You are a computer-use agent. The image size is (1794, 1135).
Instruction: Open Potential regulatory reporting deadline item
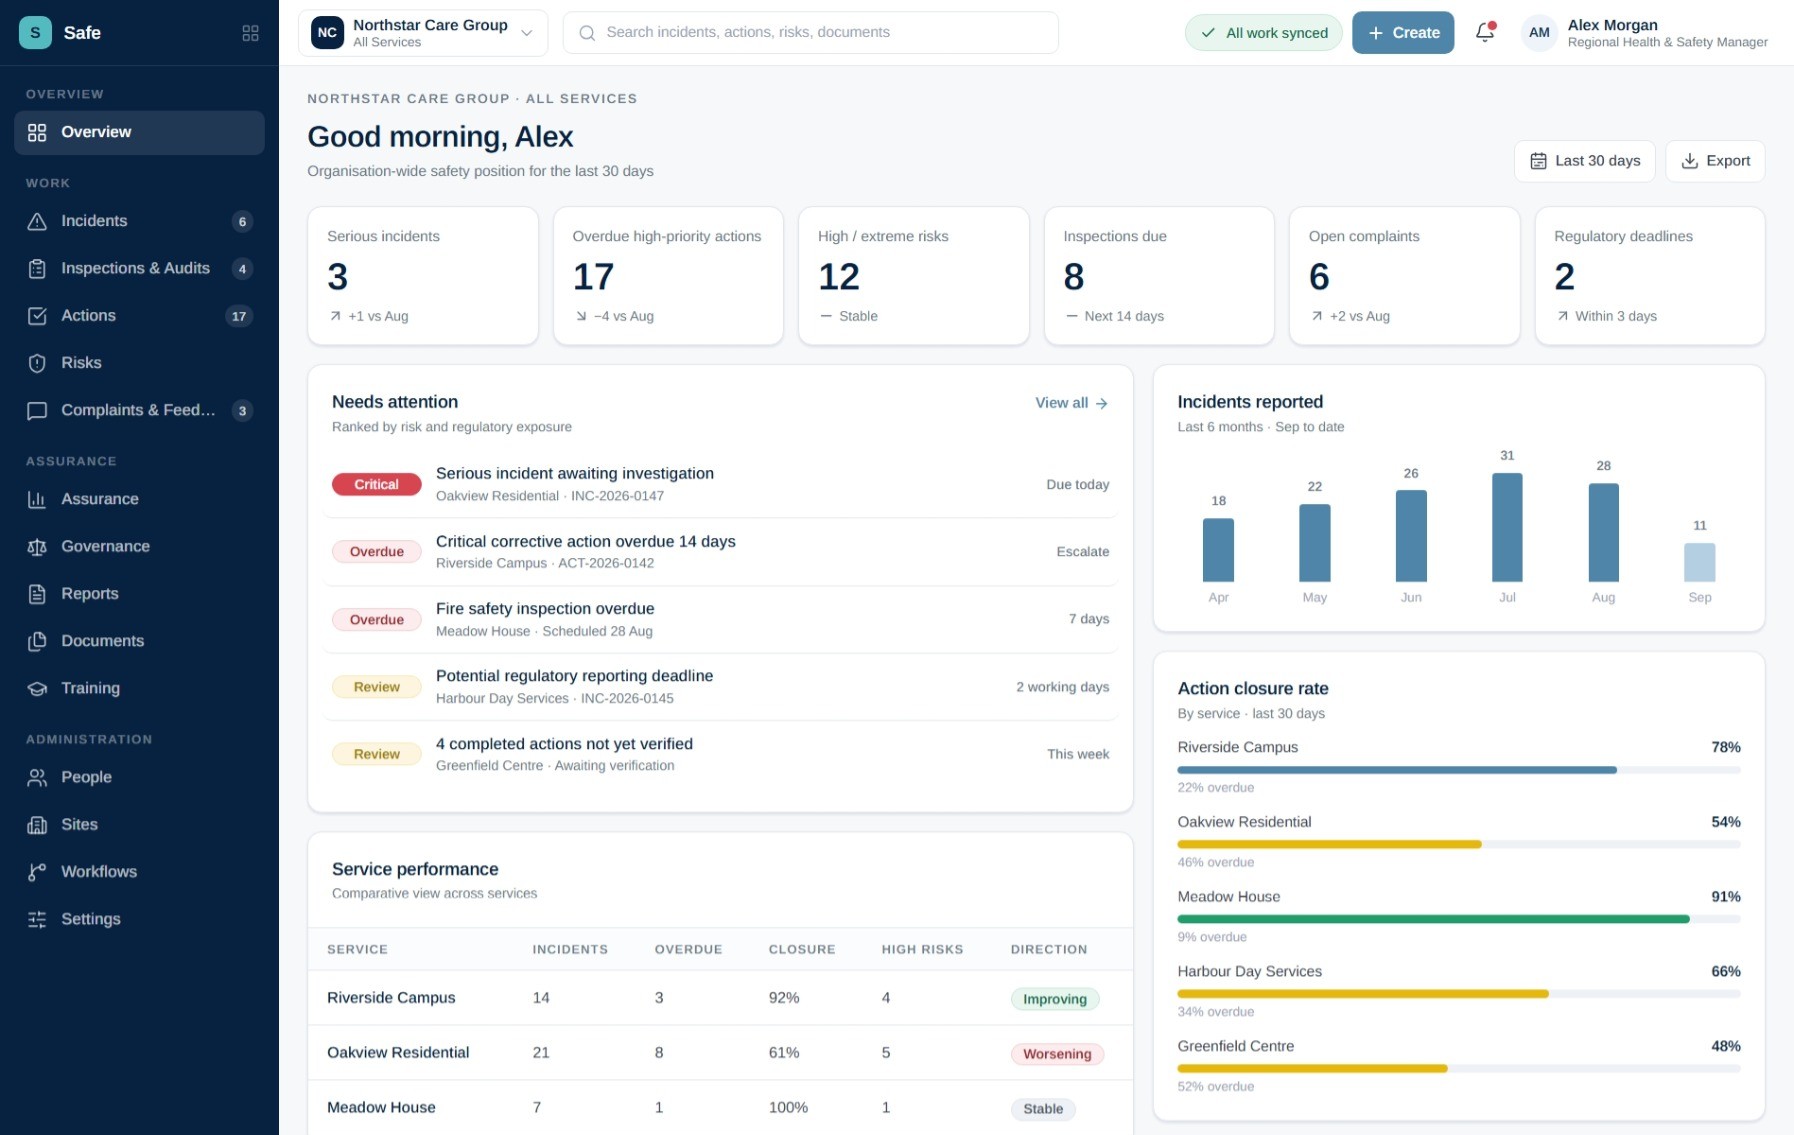coord(720,687)
